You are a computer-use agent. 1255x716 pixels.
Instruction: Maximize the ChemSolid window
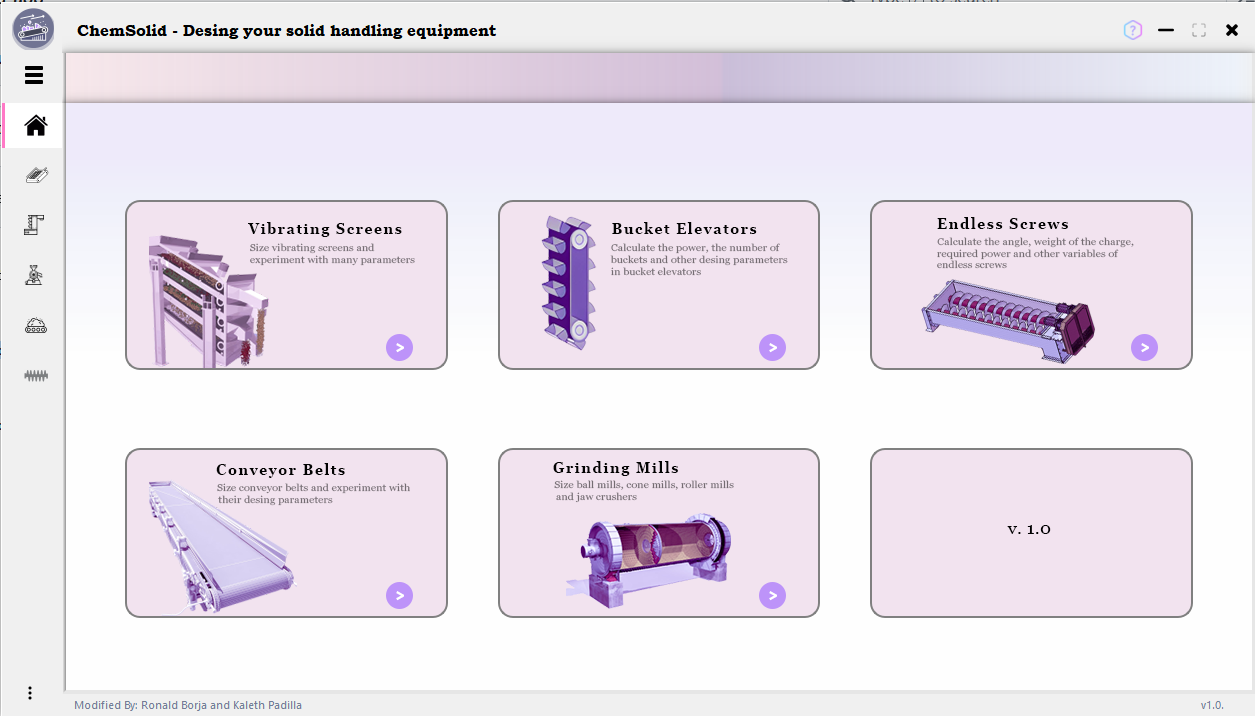coord(1198,30)
